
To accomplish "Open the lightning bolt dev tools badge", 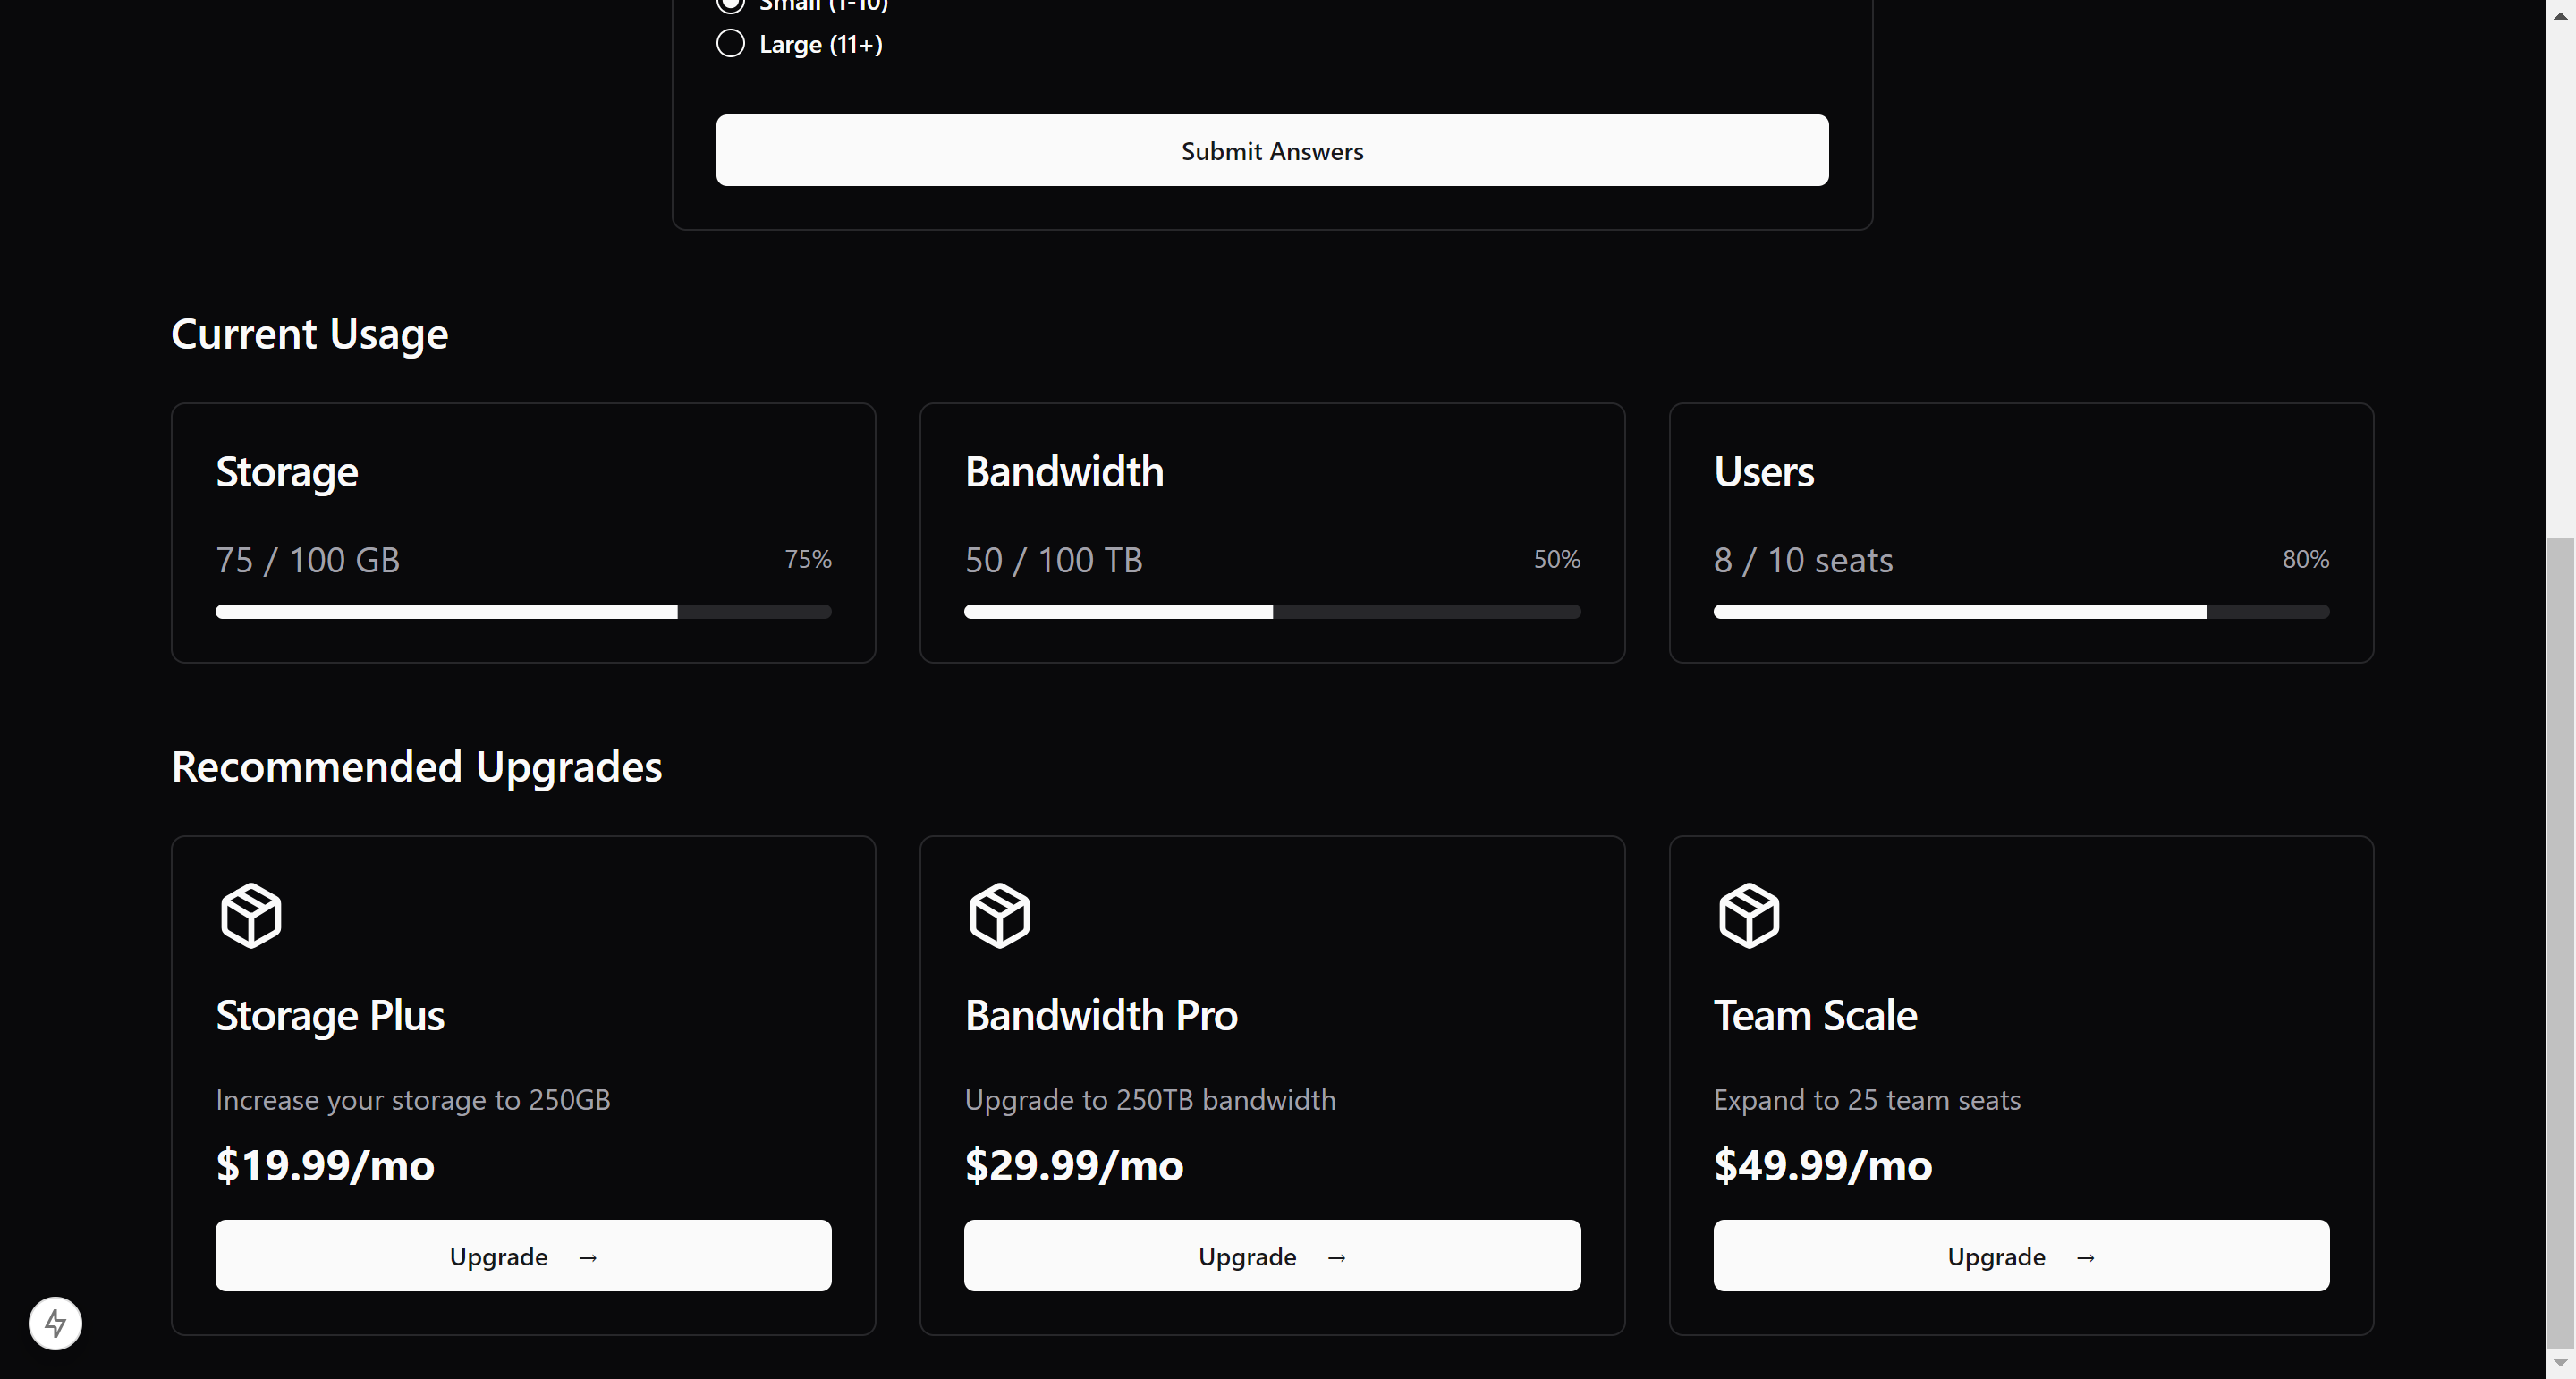I will (x=55, y=1323).
